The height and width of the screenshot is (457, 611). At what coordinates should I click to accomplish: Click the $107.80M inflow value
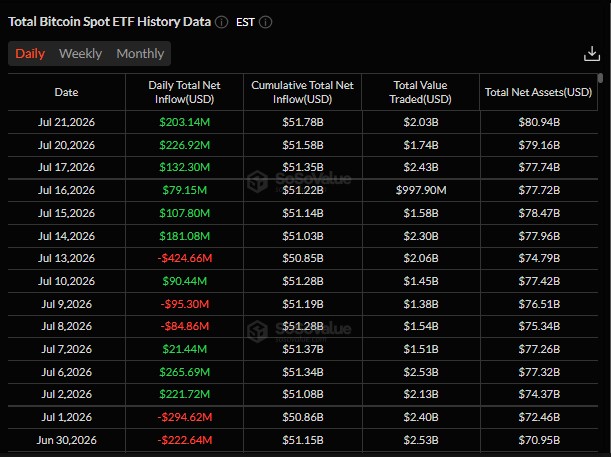click(184, 213)
